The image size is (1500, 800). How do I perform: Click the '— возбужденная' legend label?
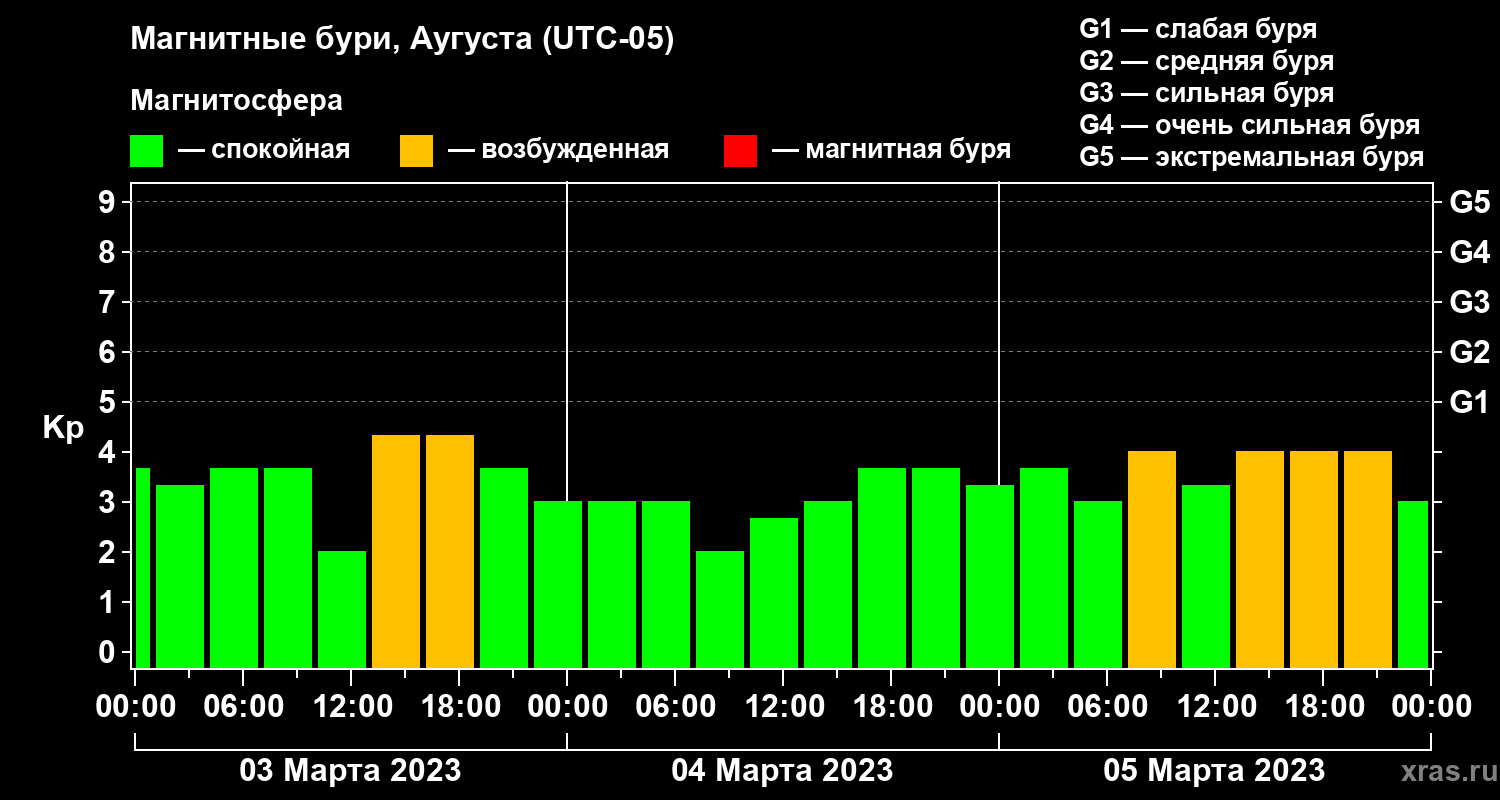pyautogui.click(x=558, y=150)
